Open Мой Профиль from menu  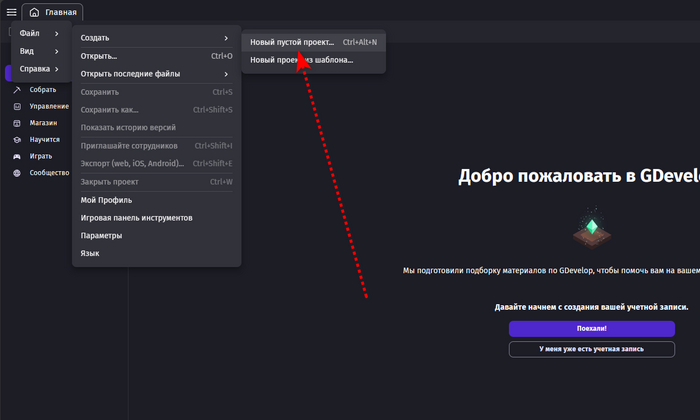(x=156, y=200)
